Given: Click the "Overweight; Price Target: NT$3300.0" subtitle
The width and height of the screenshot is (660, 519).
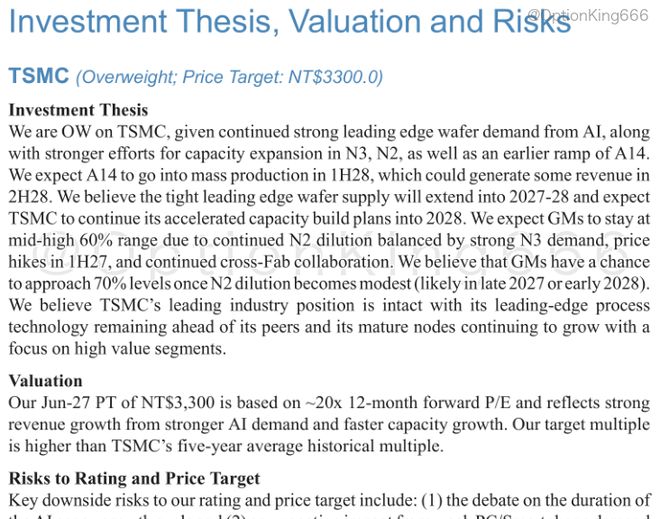Looking at the screenshot, I should pyautogui.click(x=229, y=77).
